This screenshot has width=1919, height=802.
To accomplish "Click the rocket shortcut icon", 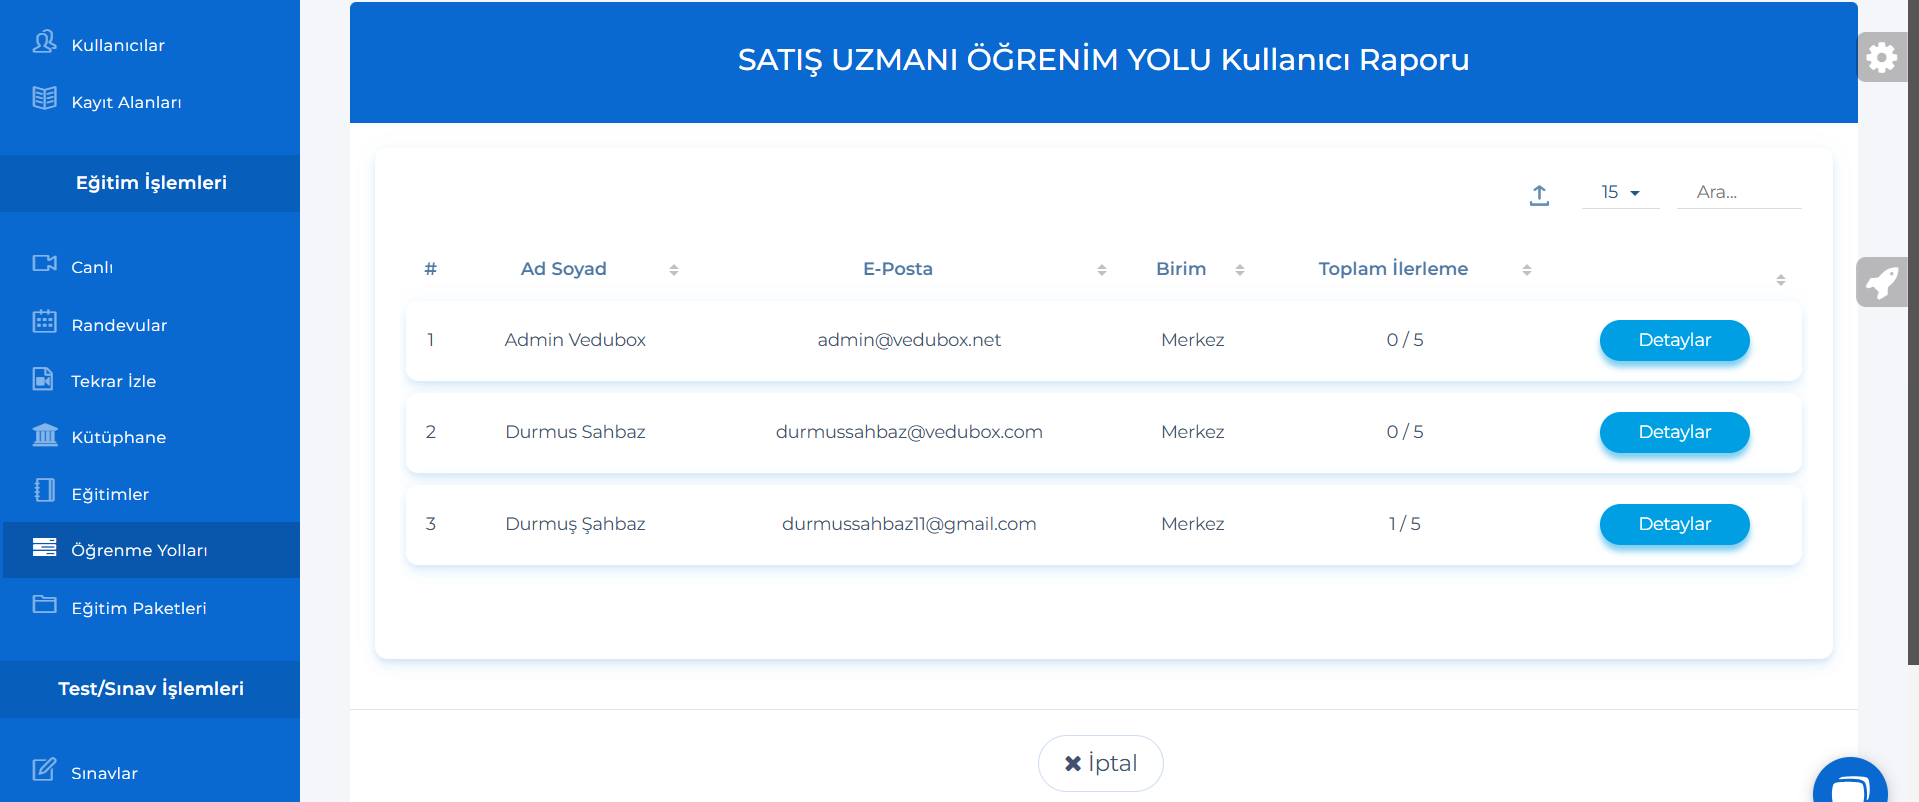I will pos(1881,282).
